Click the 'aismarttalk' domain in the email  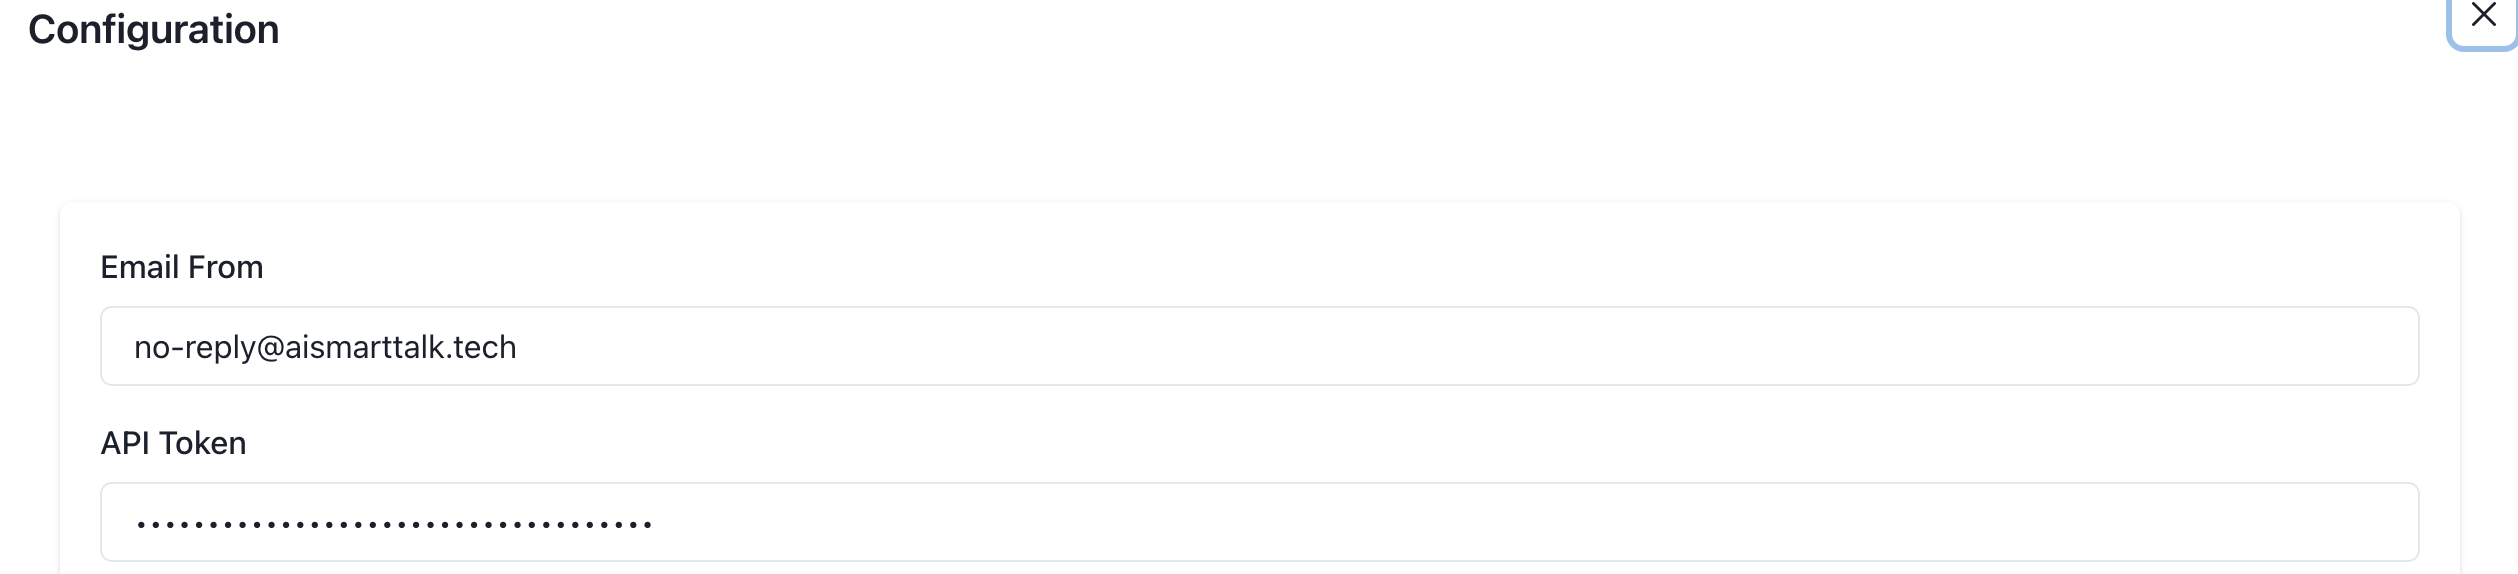pos(365,347)
